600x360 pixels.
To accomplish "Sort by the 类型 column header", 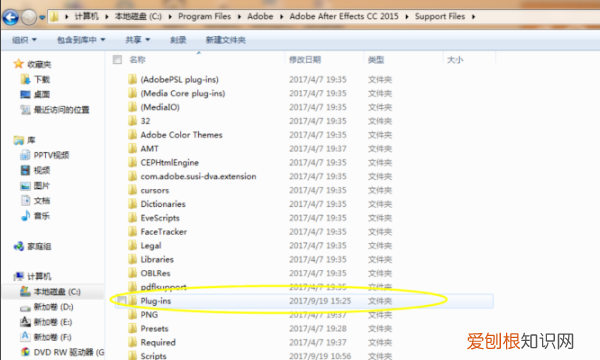I will pyautogui.click(x=376, y=60).
